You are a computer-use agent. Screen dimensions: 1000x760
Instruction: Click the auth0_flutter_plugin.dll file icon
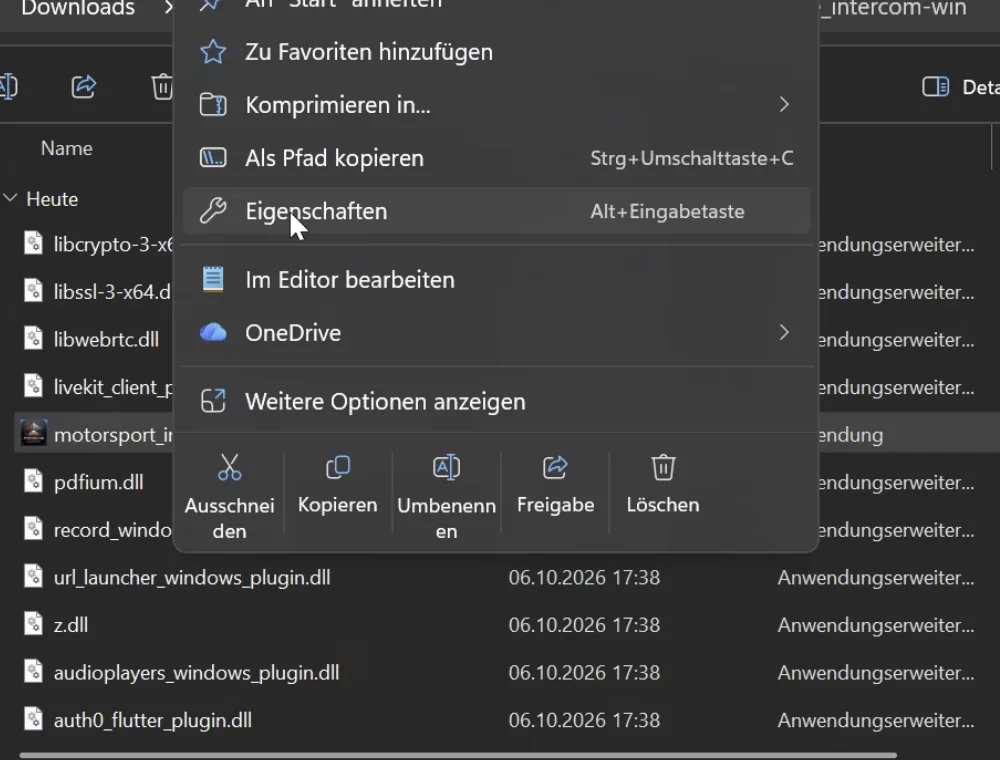(33, 718)
